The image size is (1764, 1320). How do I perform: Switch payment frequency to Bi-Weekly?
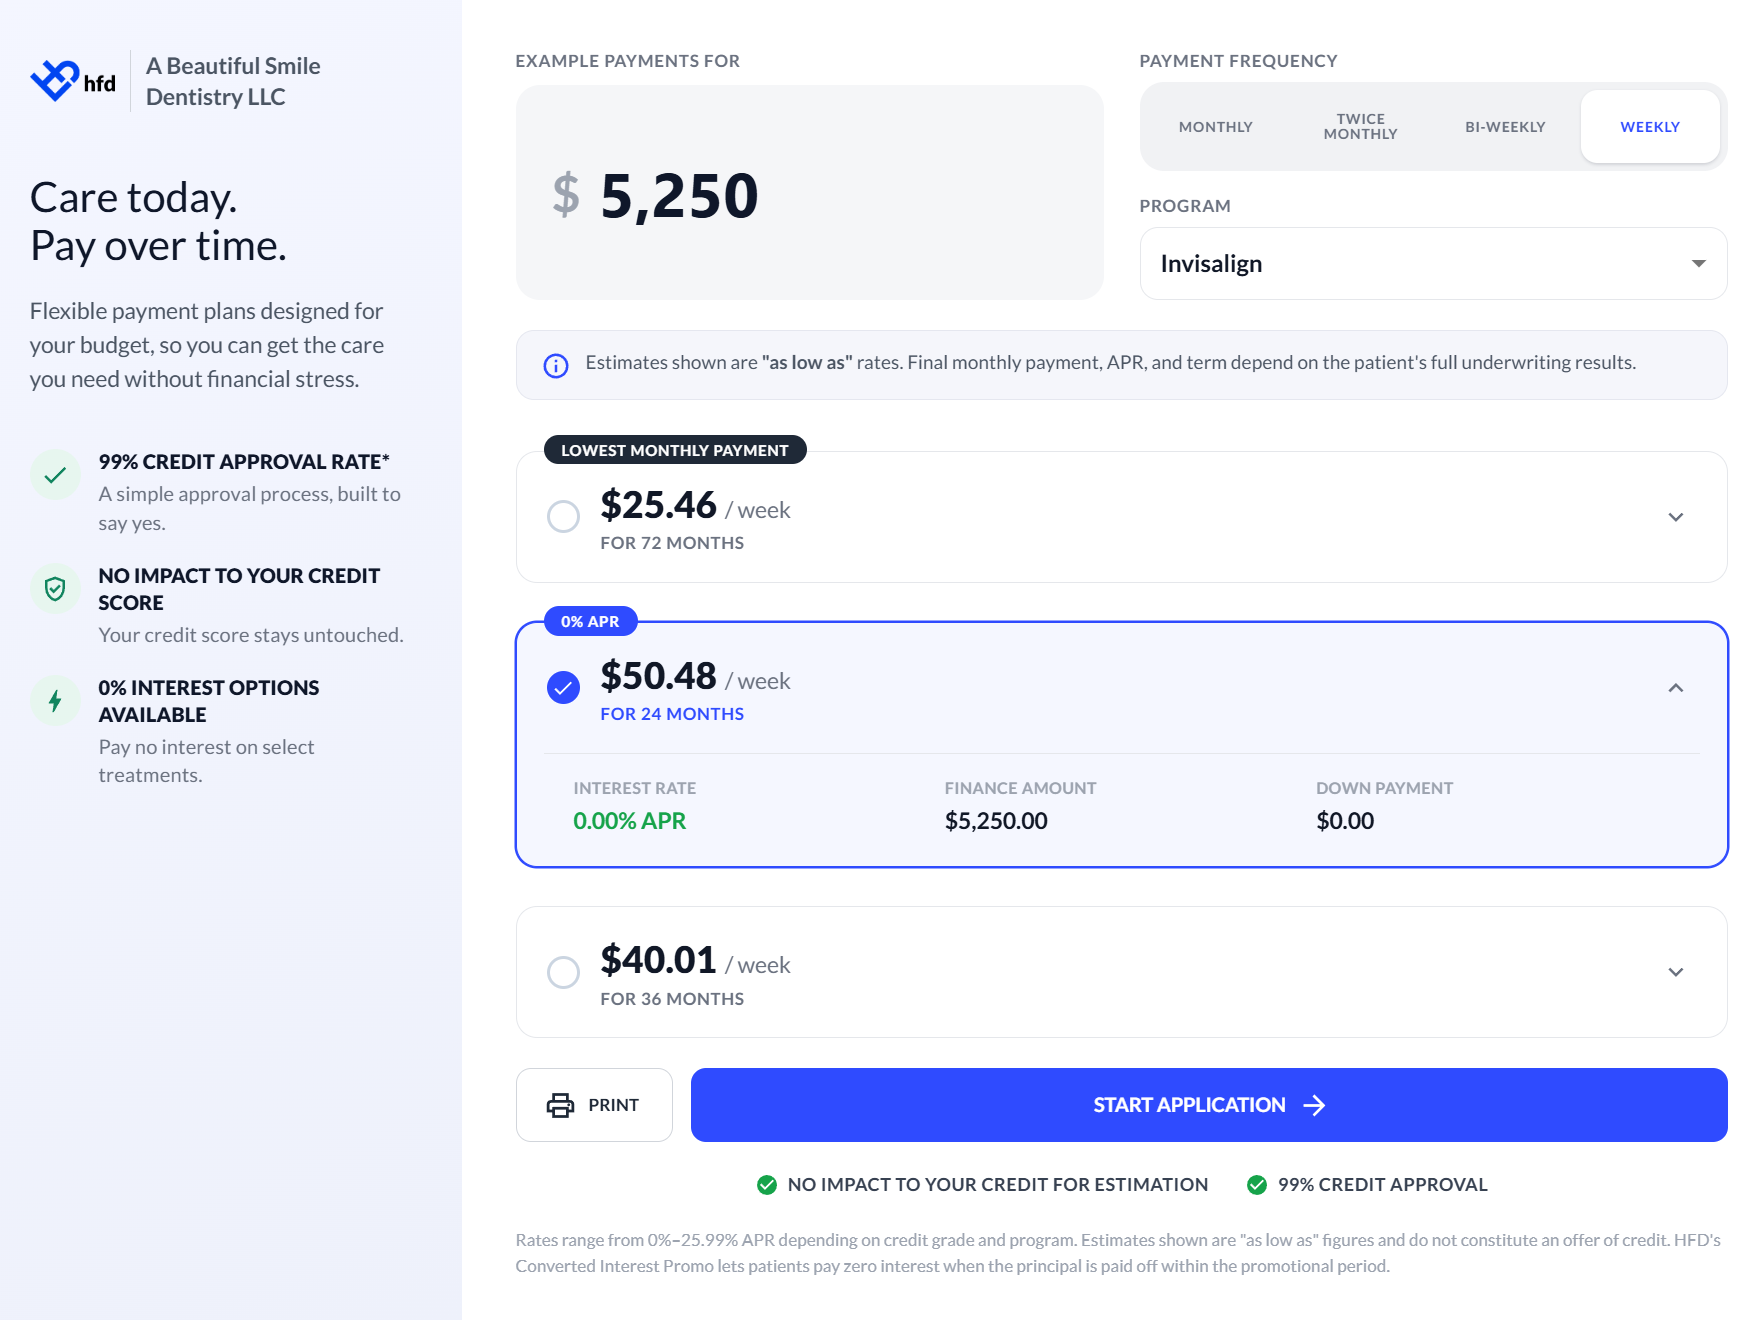tap(1505, 127)
